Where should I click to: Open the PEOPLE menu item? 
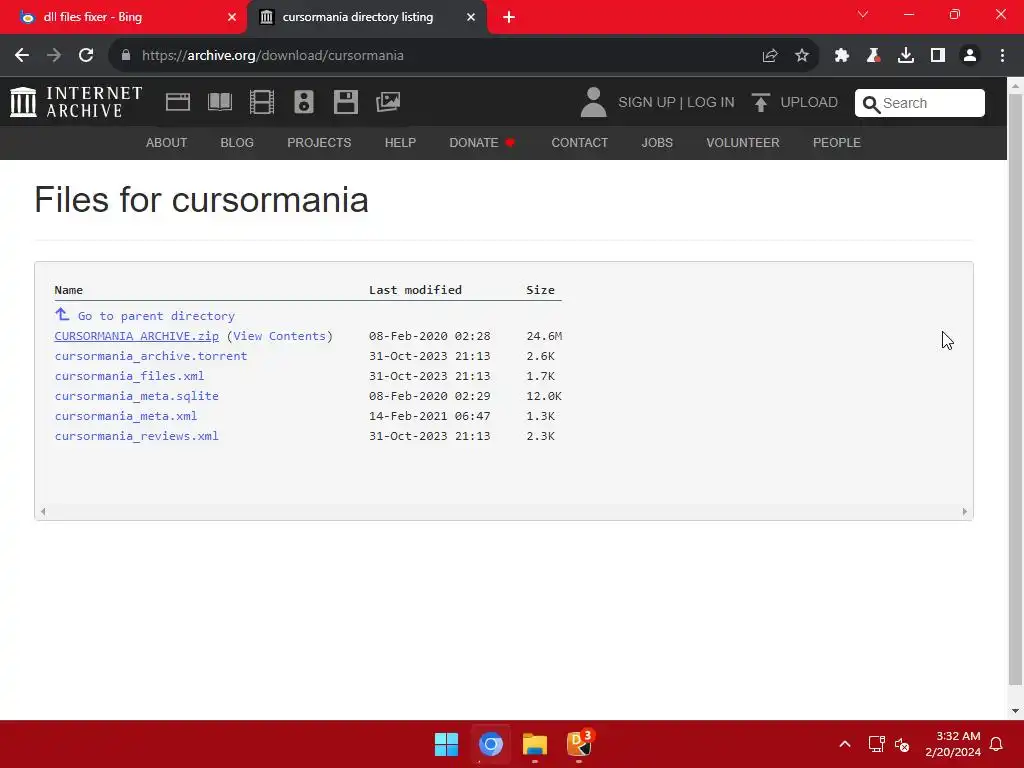(x=837, y=142)
